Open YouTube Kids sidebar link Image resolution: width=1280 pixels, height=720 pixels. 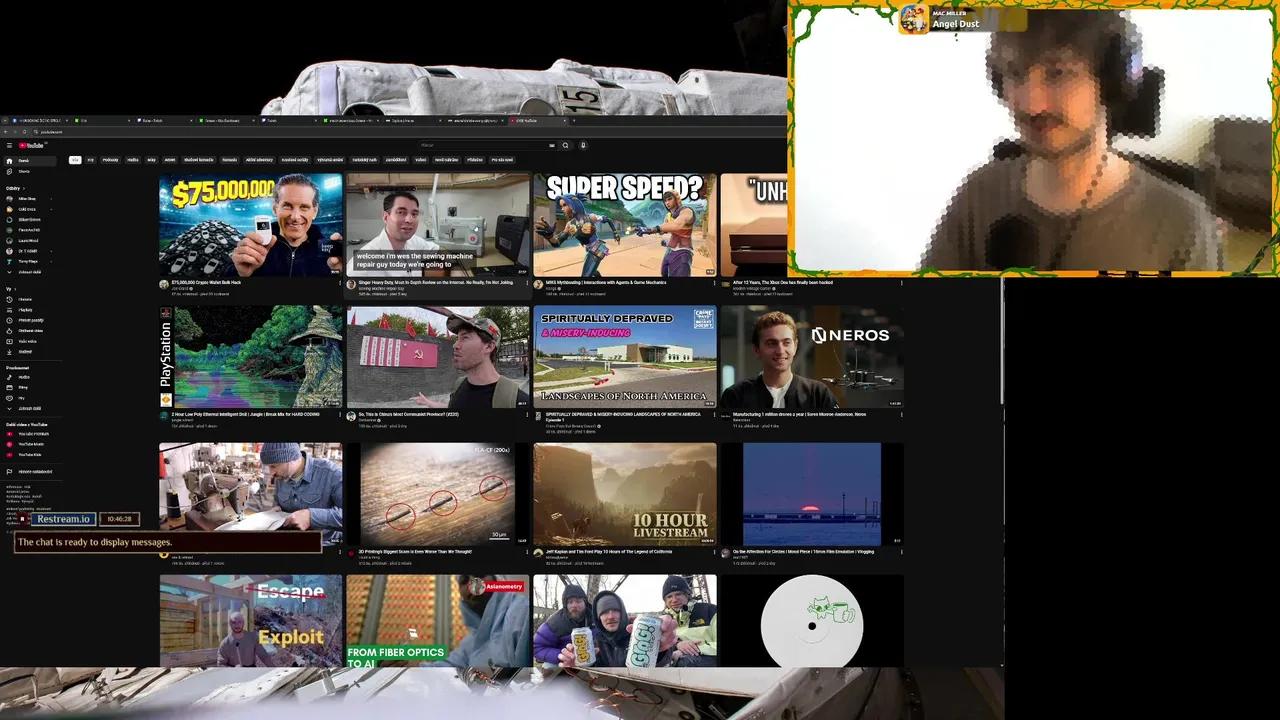click(x=28, y=455)
